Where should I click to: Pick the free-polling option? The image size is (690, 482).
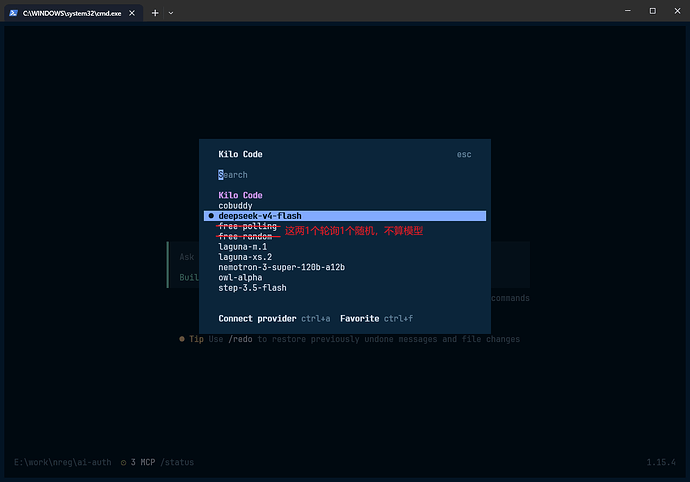click(x=248, y=226)
